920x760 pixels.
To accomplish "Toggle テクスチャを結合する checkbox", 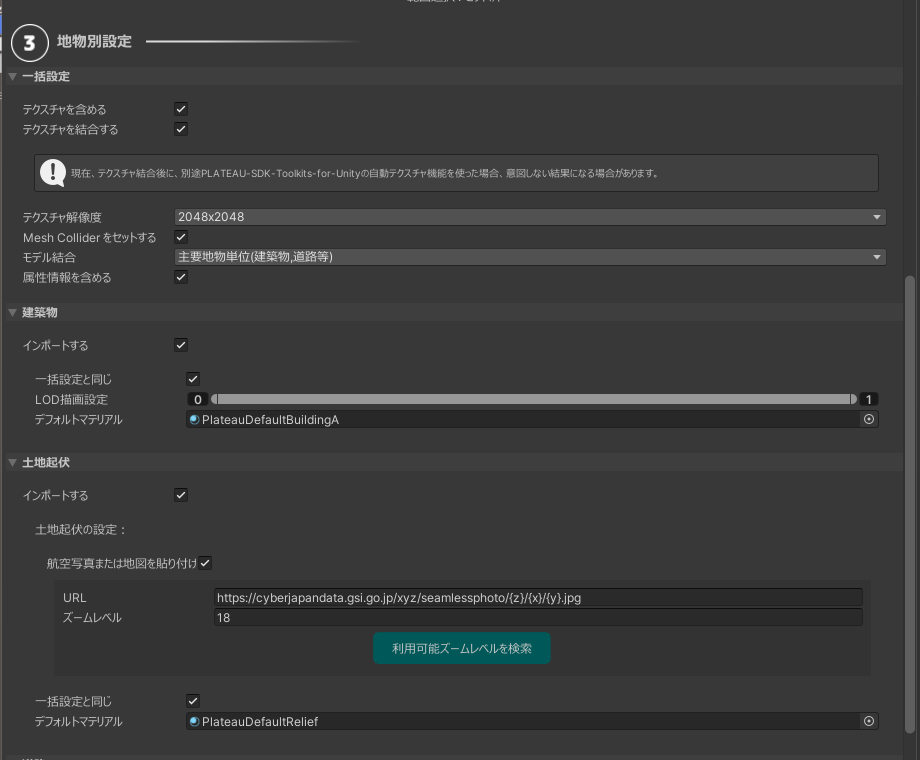I will 181,129.
